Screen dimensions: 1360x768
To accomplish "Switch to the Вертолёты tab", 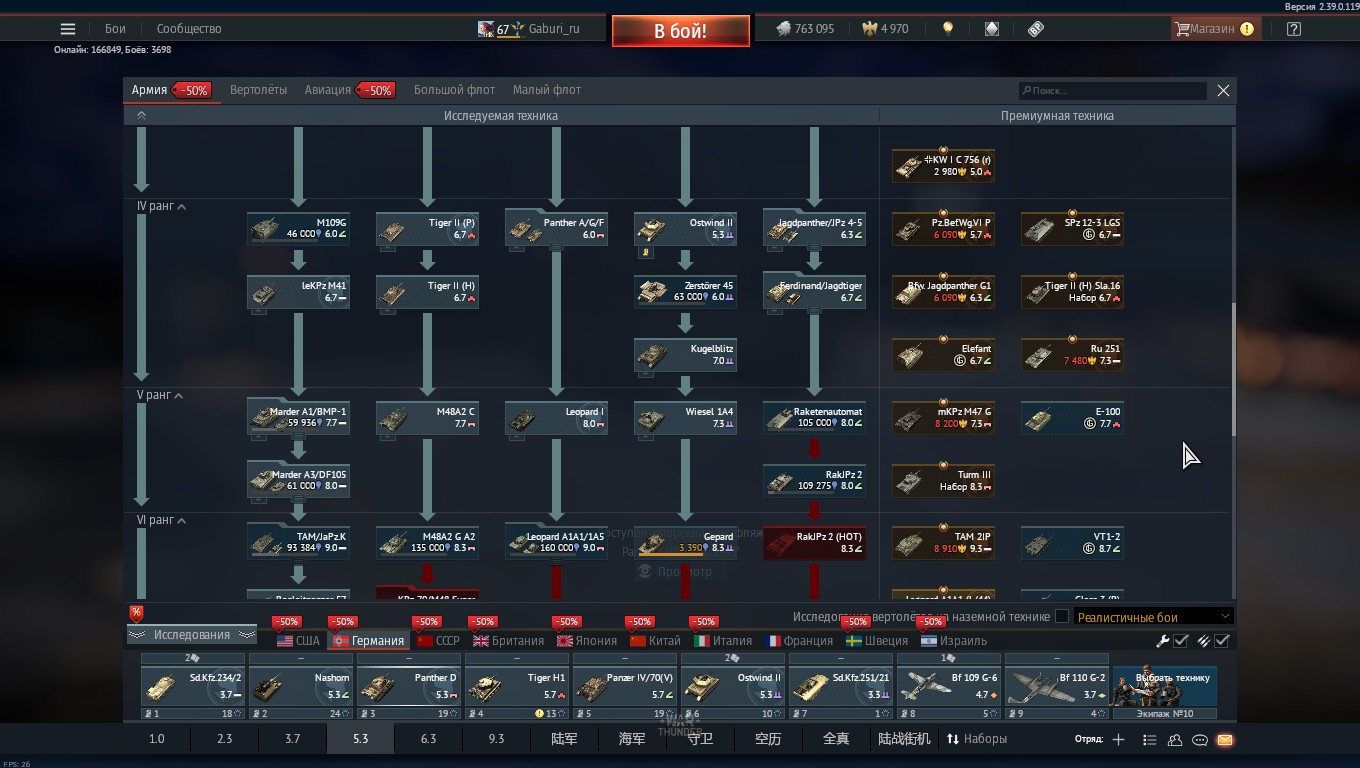I will 258,90.
